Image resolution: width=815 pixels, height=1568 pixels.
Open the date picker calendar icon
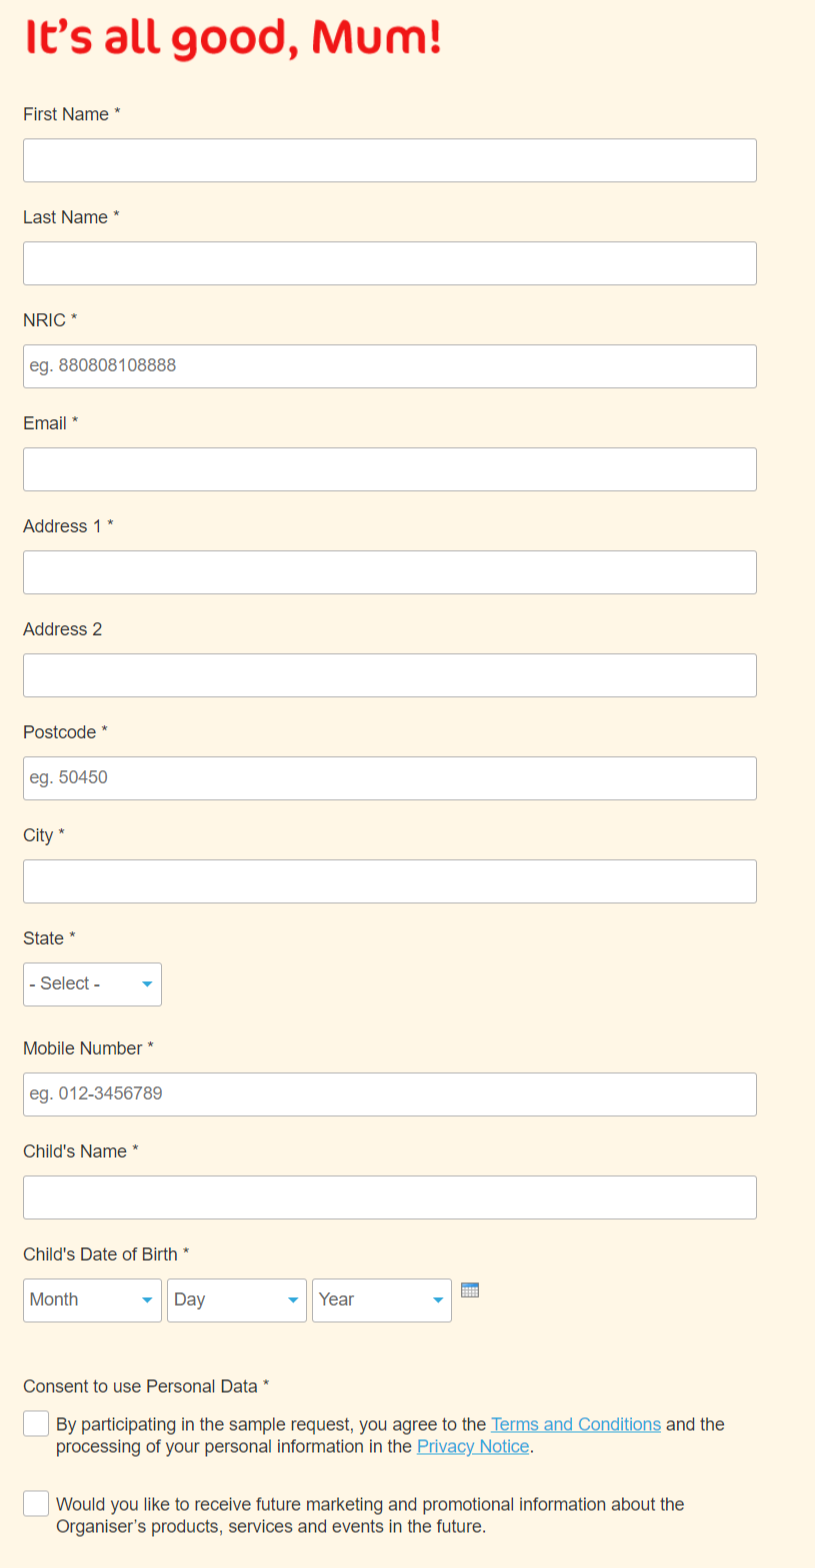470,1290
